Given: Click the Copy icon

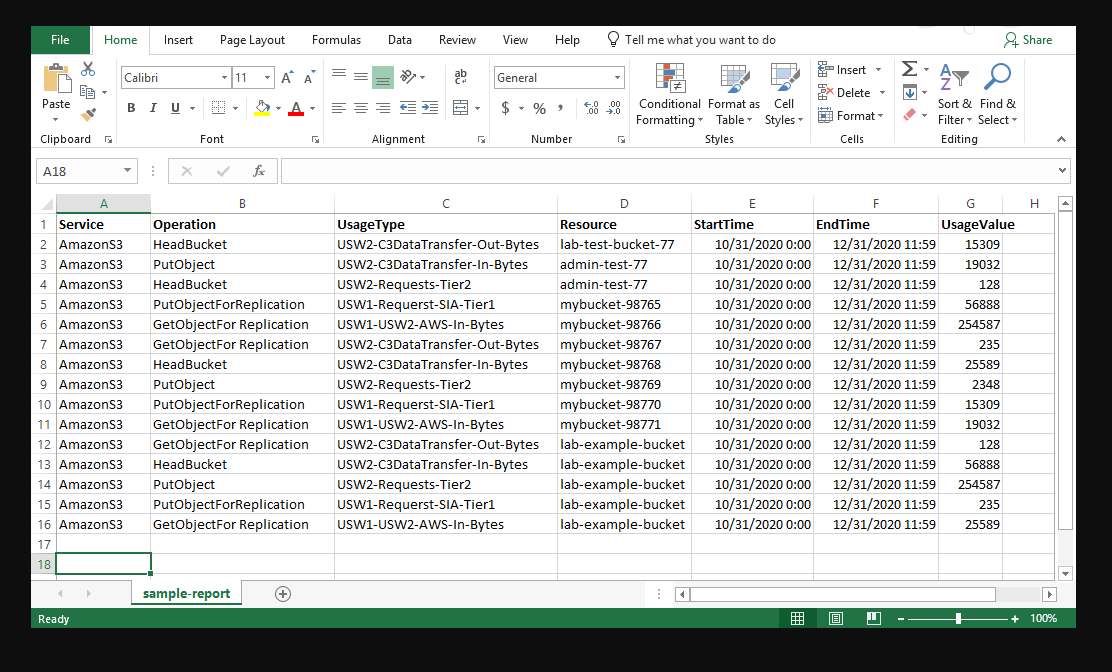Looking at the screenshot, I should (87, 92).
